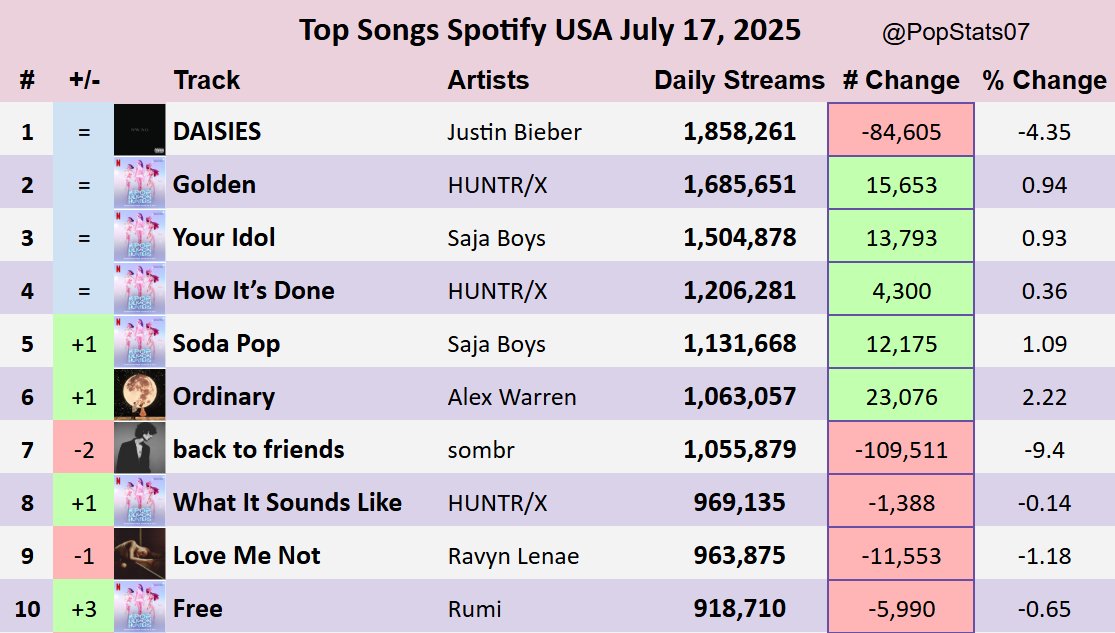Click the Alex Warren artist name
The image size is (1115, 633).
(511, 397)
